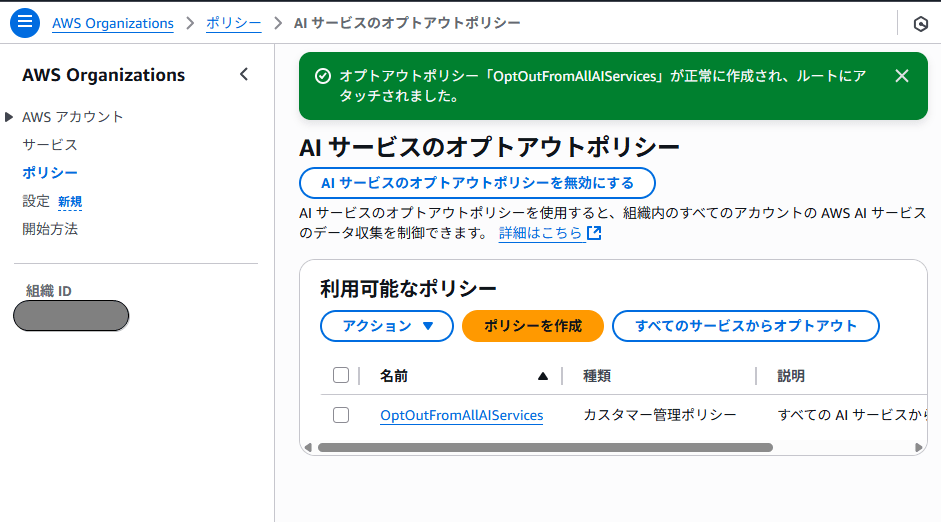Open 開始方法 in the sidebar

[50, 229]
